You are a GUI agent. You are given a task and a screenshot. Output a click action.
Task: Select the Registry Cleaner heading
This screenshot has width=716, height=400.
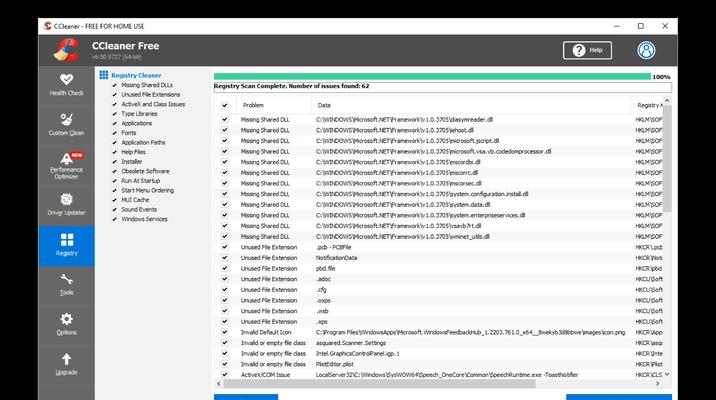point(136,75)
